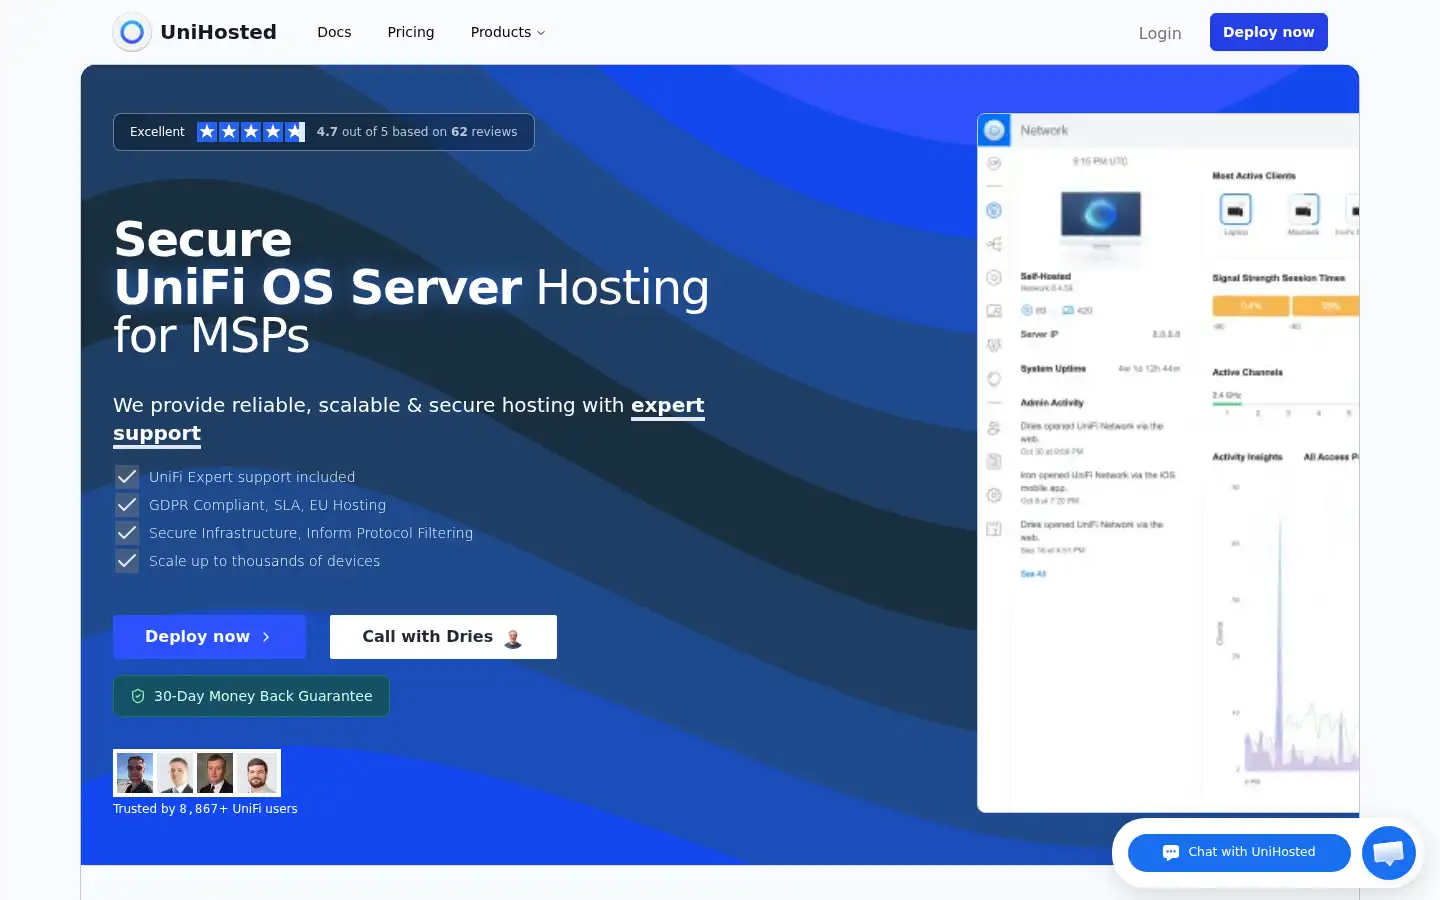Image resolution: width=1440 pixels, height=900 pixels.
Task: Click the Secure UniFi OS Server Hosting headline
Action: click(x=411, y=287)
